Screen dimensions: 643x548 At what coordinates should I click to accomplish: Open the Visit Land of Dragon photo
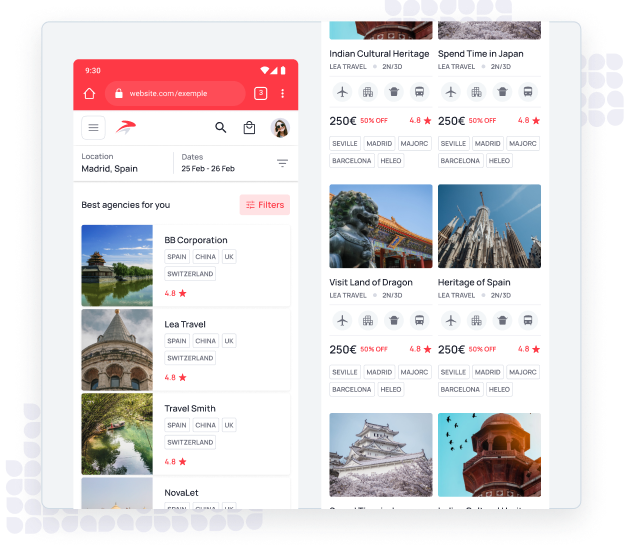(x=381, y=226)
